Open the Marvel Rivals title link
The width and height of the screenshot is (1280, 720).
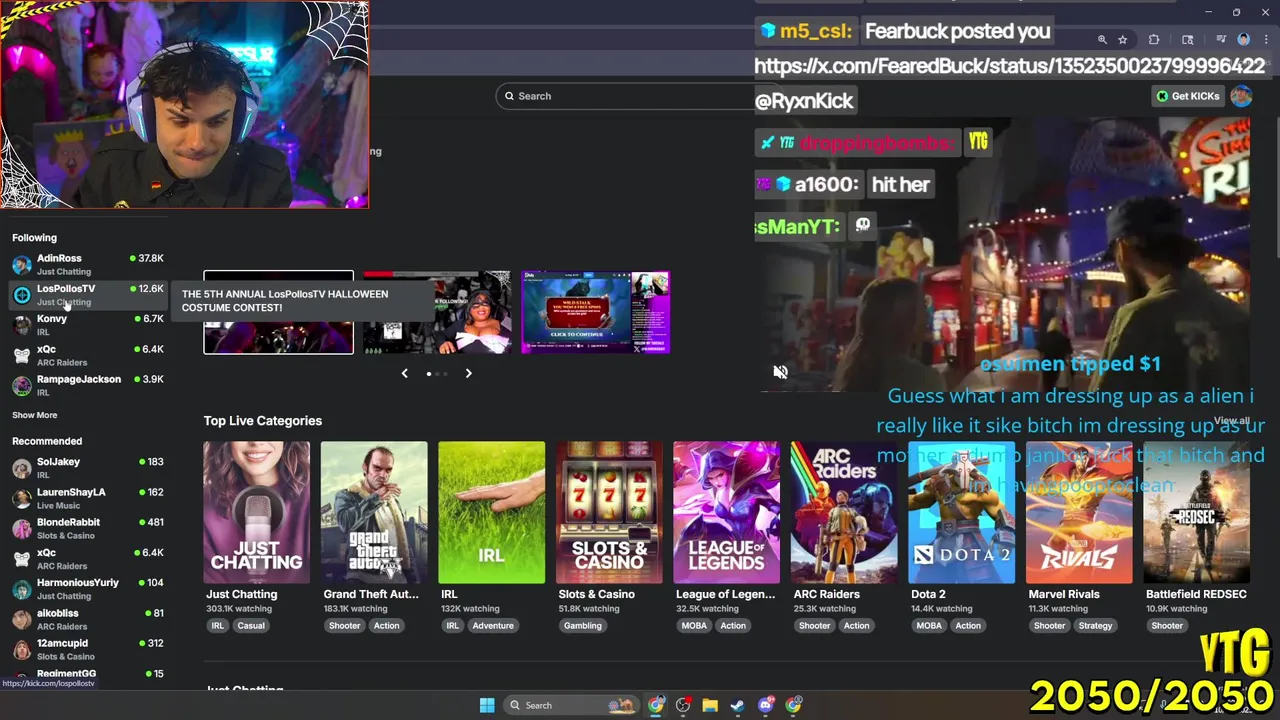pyautogui.click(x=1064, y=594)
